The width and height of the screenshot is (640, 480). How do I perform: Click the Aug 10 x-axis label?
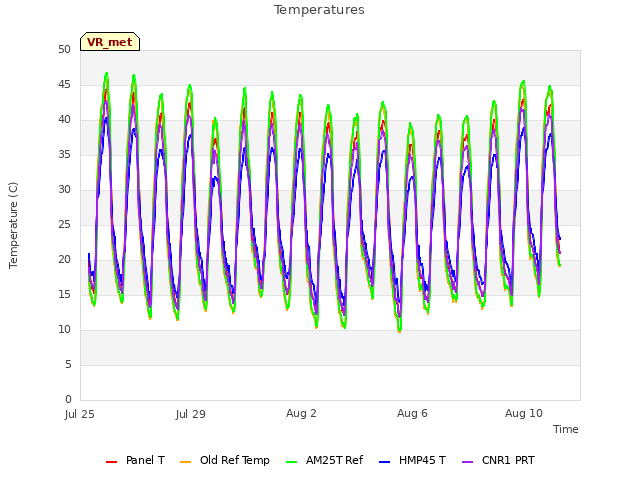(524, 413)
